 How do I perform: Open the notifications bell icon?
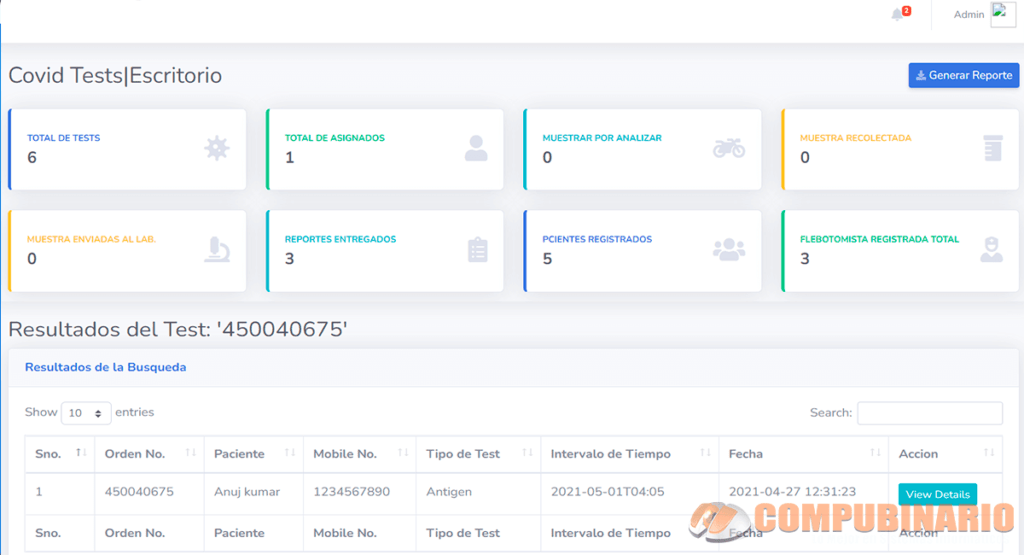(x=898, y=14)
